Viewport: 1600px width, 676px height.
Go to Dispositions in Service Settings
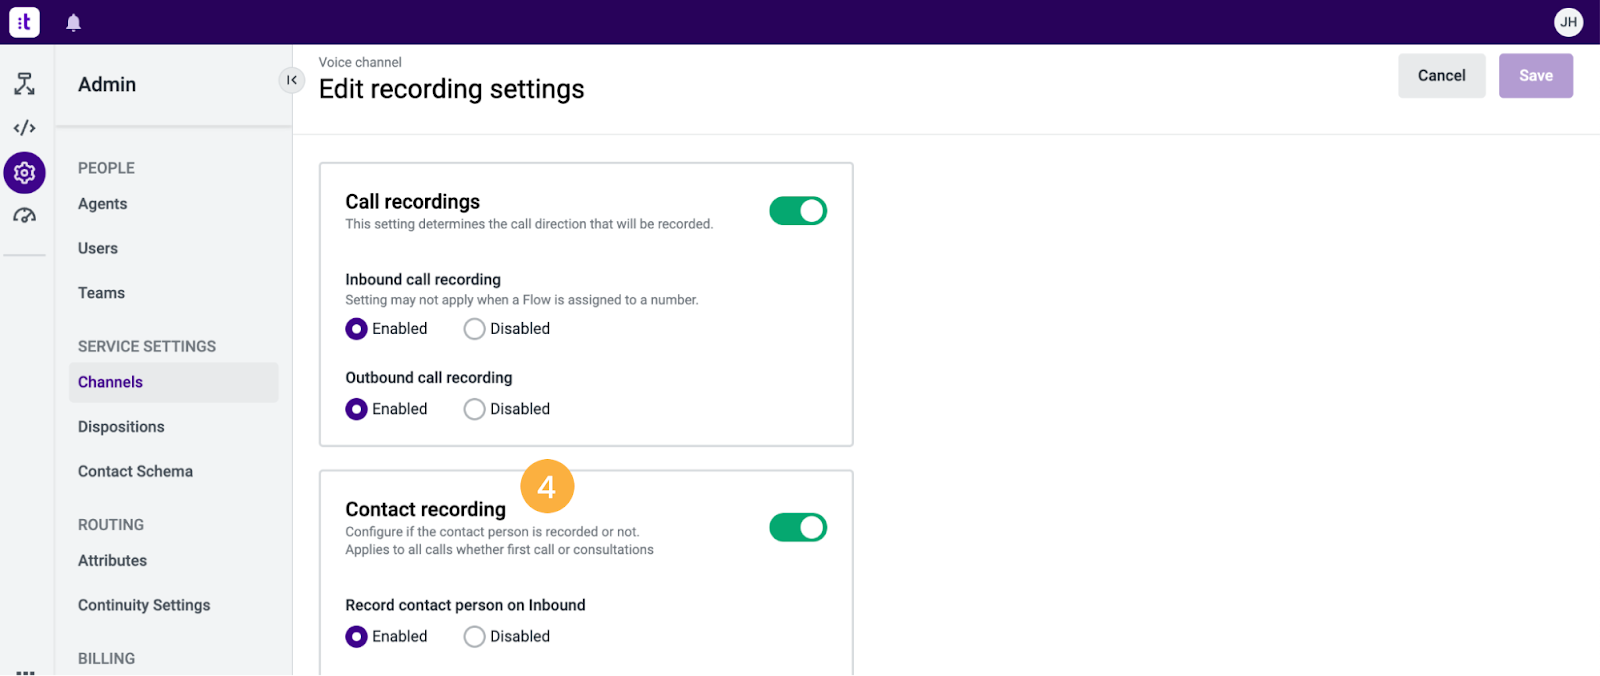121,427
